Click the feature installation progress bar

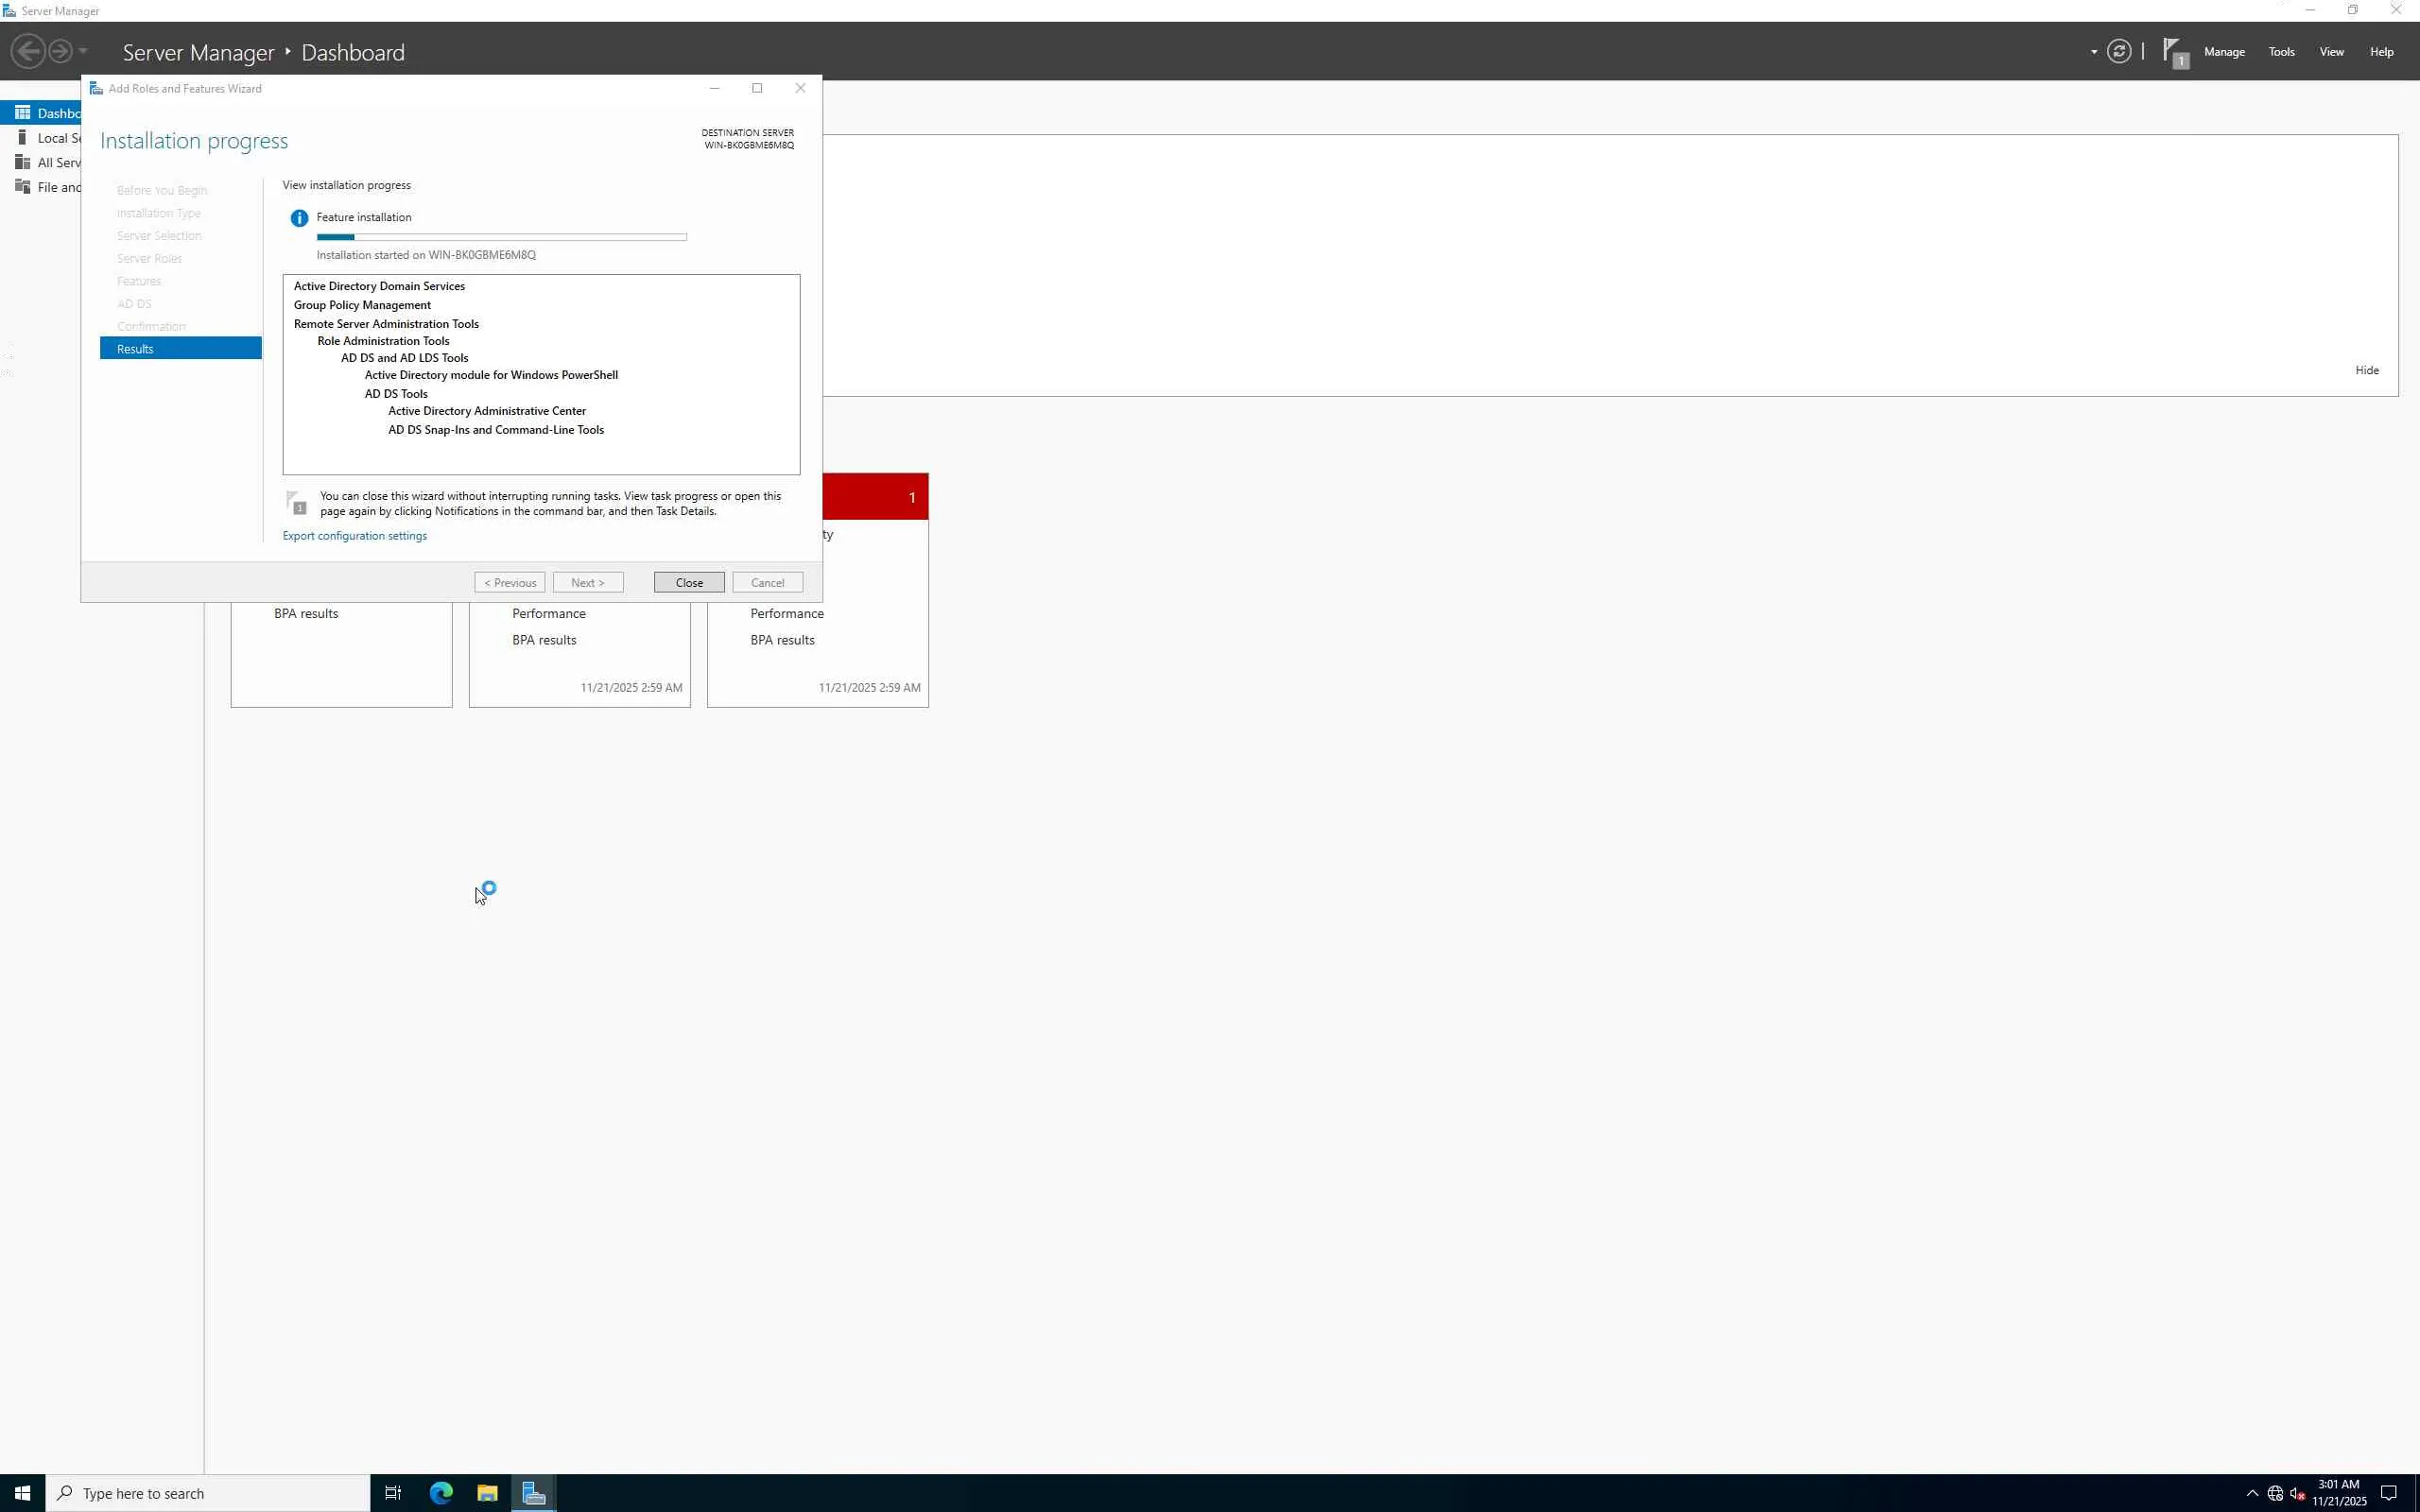501,237
